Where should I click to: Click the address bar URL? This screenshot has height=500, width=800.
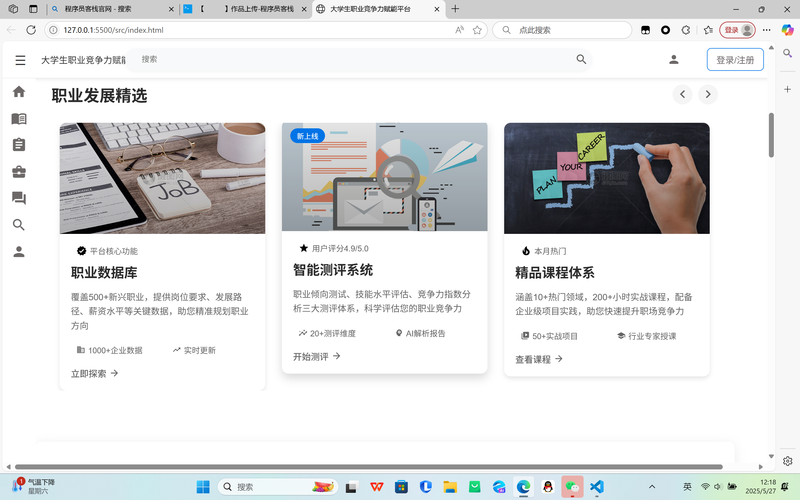click(113, 30)
